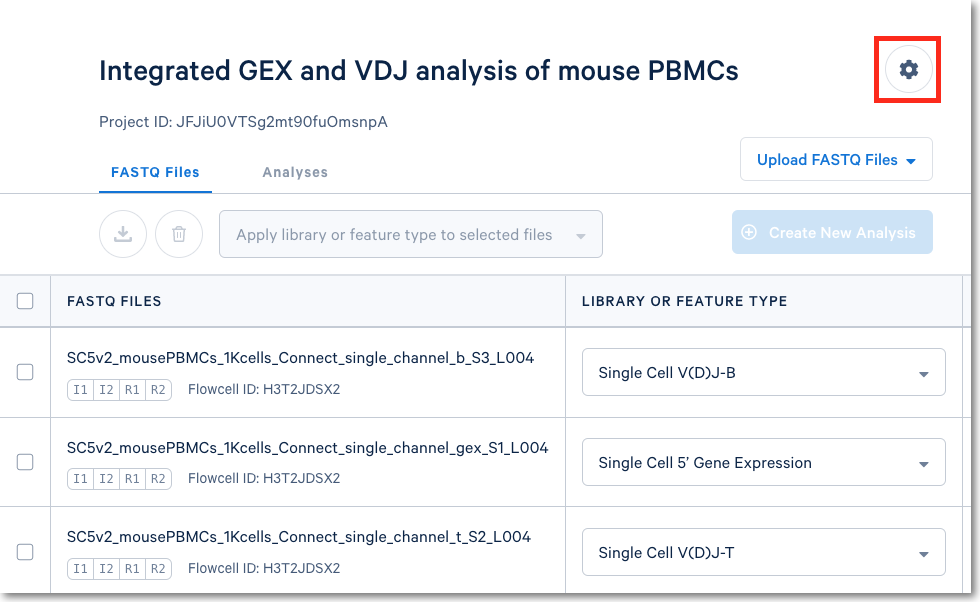Click the Create New Analysis button
This screenshot has width=980, height=602.
[x=832, y=232]
